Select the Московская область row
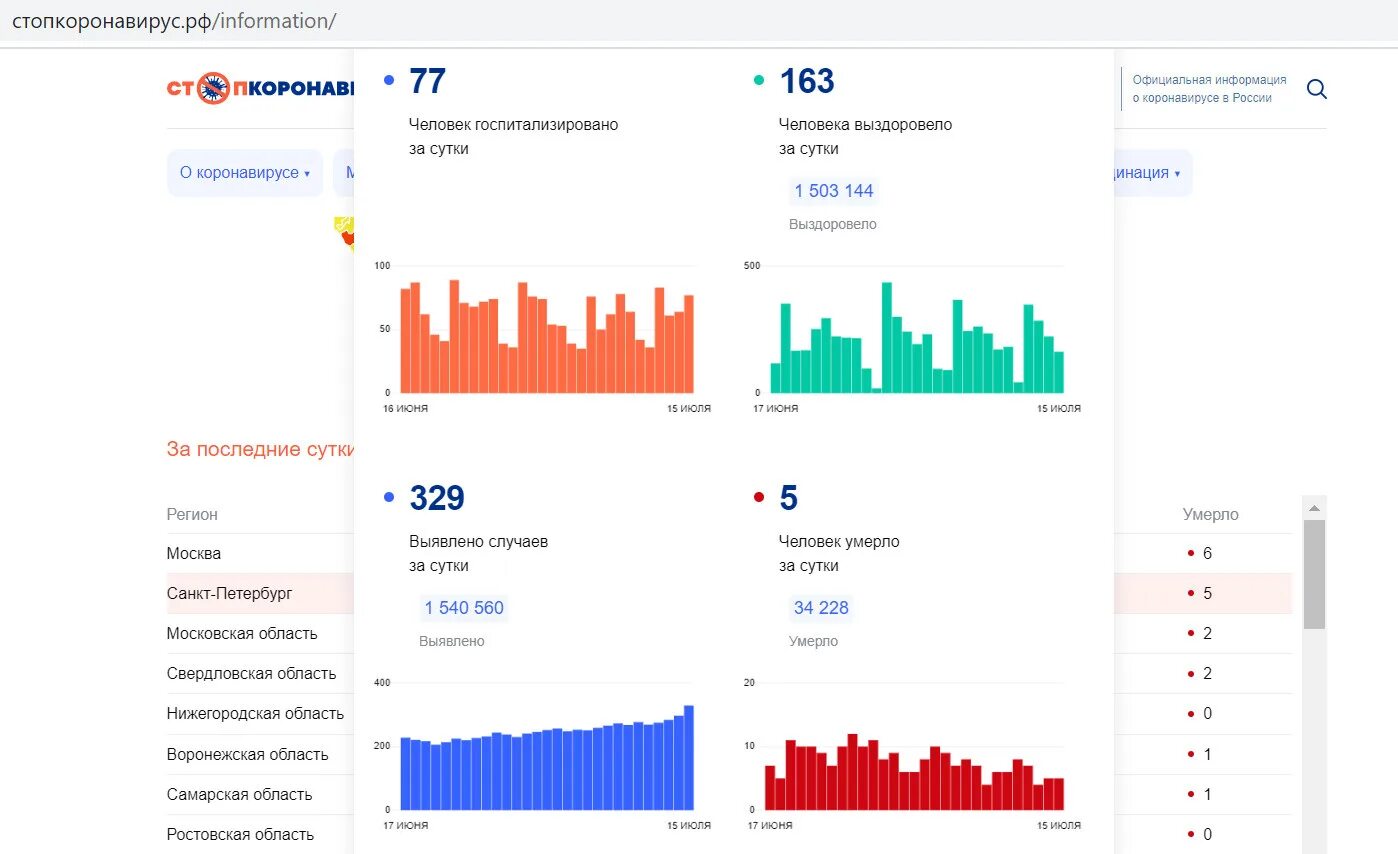The width and height of the screenshot is (1398, 854). click(x=729, y=633)
